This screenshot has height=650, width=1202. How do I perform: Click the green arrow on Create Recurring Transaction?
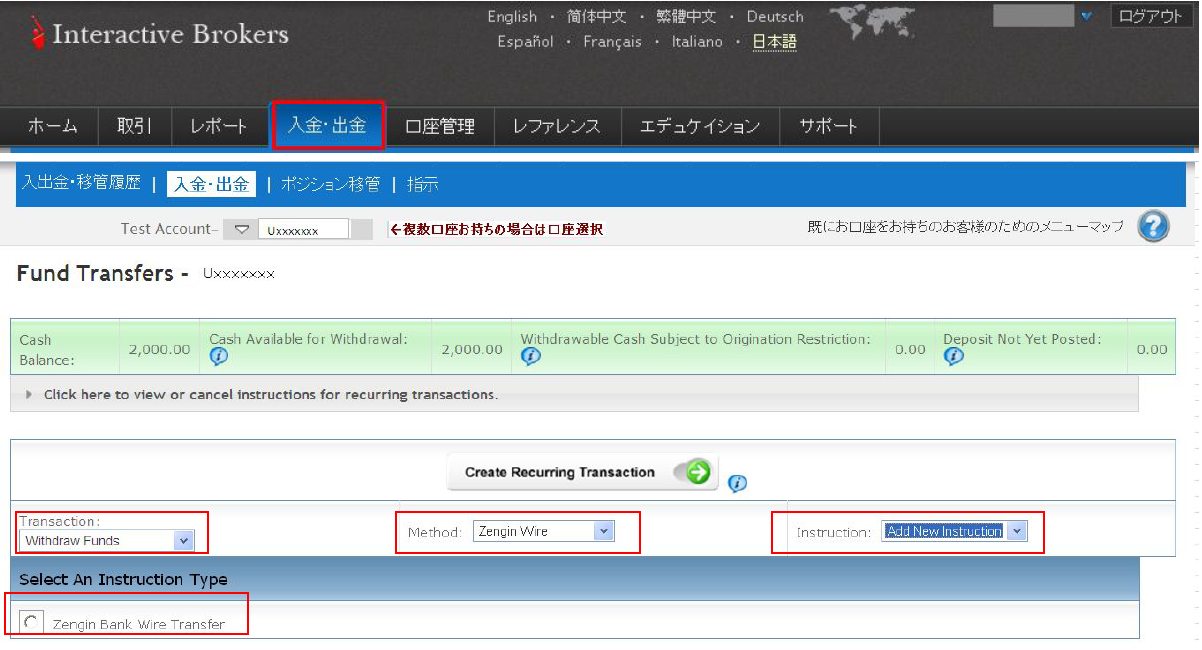698,472
